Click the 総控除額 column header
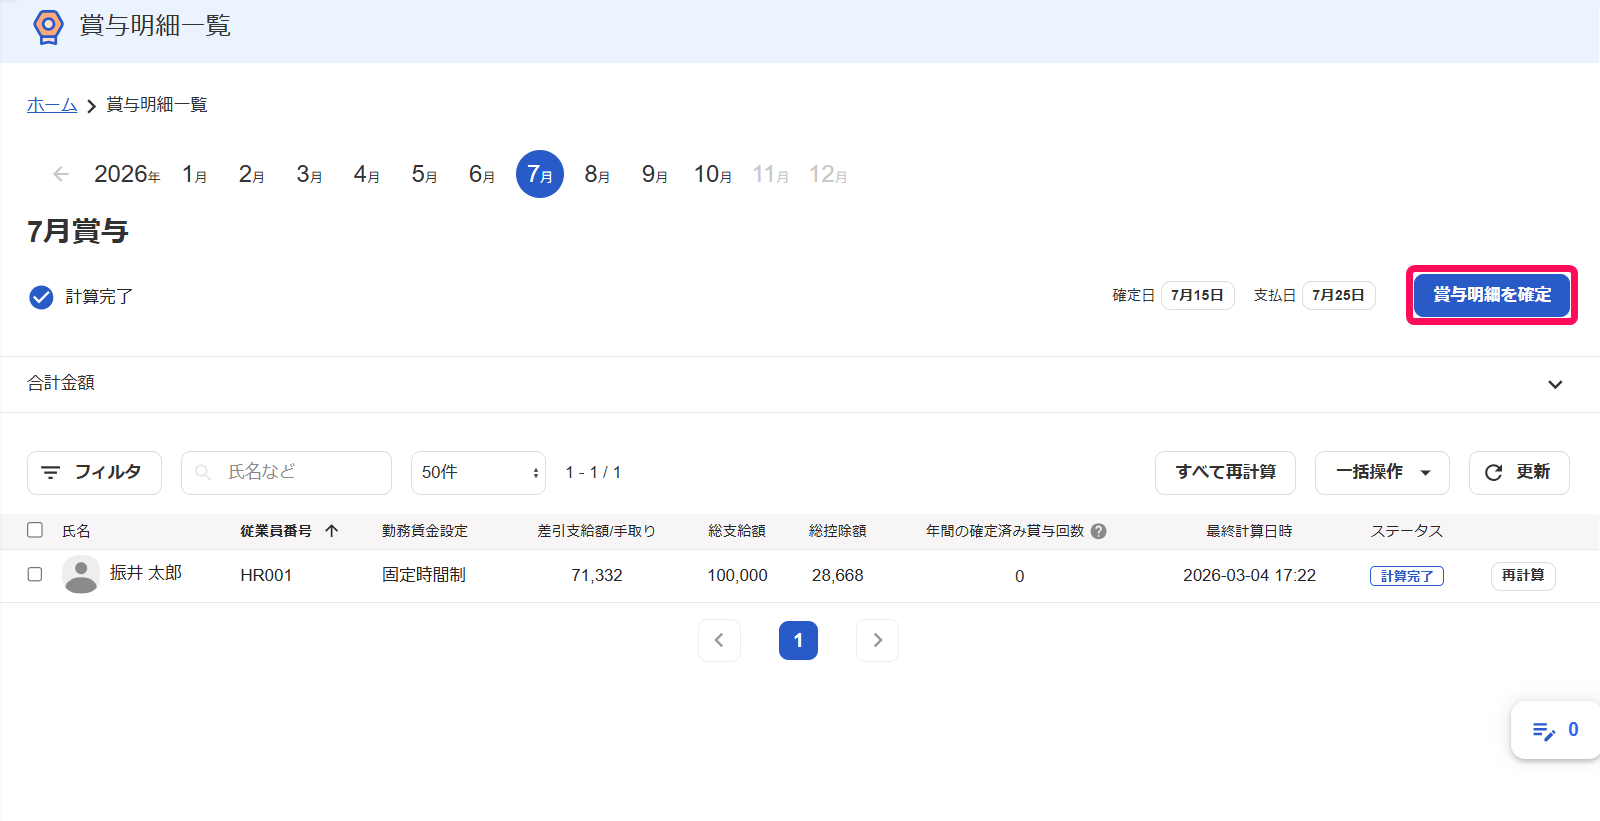 pos(838,531)
